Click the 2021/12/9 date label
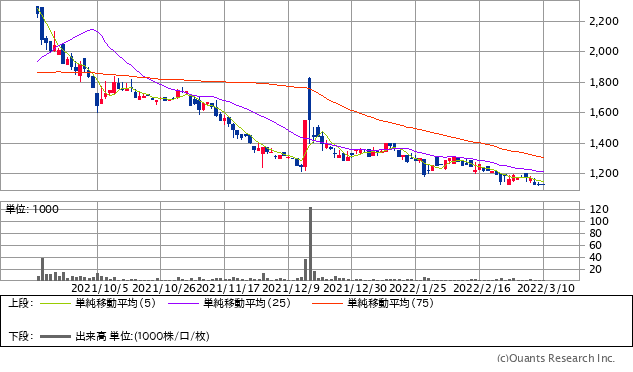The width and height of the screenshot is (633, 372). 291,288
